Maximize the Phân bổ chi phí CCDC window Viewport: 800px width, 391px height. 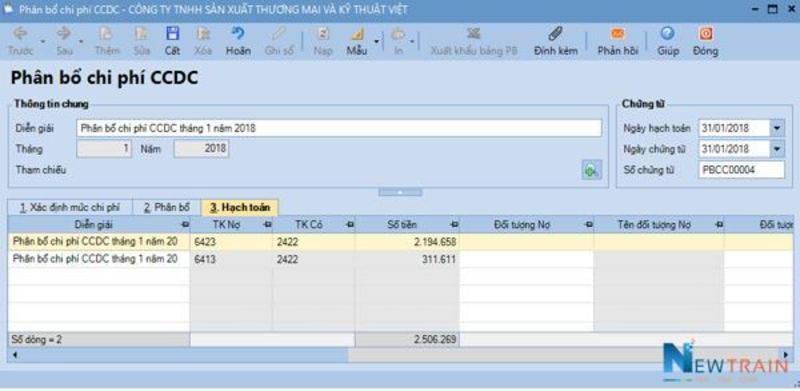(x=772, y=9)
